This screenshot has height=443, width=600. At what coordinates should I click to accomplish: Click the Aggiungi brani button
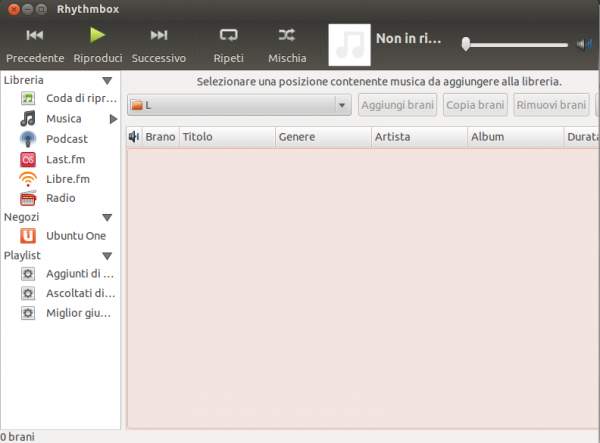point(398,105)
